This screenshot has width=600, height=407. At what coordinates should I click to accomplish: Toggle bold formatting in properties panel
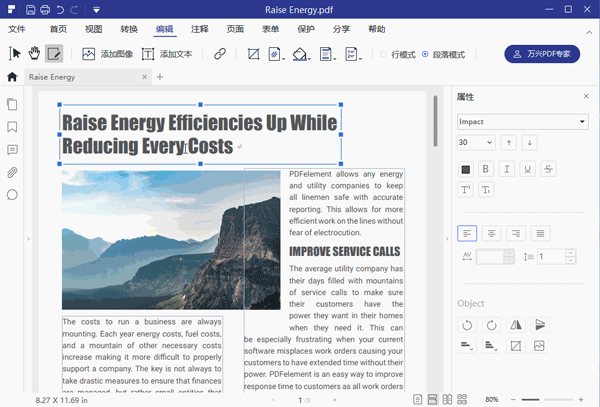click(x=486, y=169)
